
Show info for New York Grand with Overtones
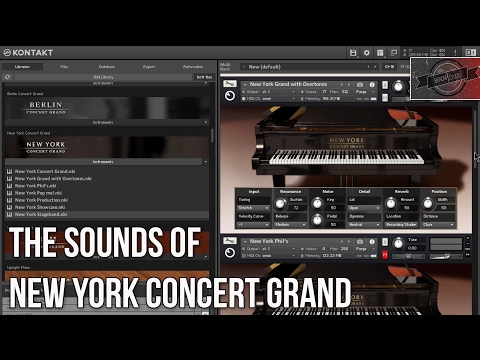tap(372, 85)
